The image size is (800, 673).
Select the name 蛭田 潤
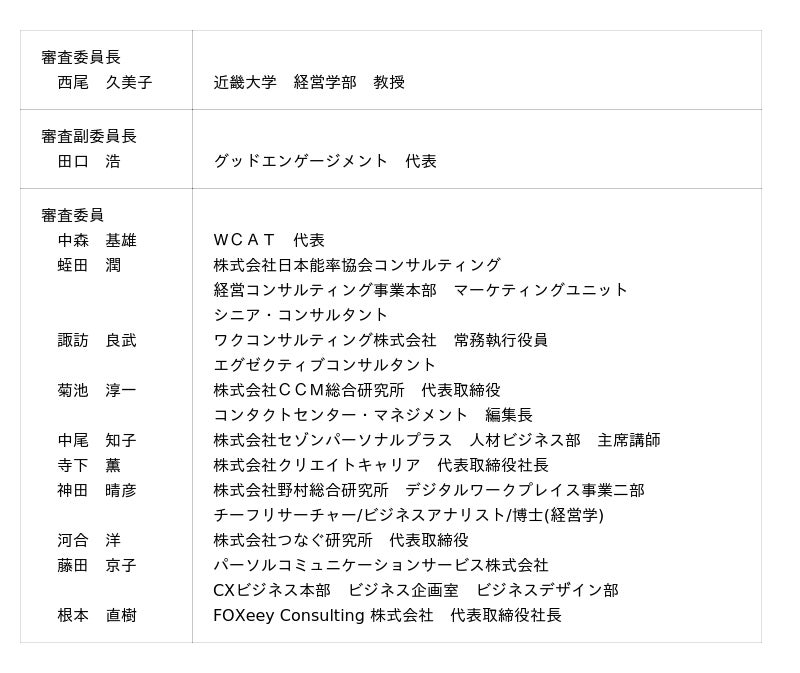click(x=89, y=265)
